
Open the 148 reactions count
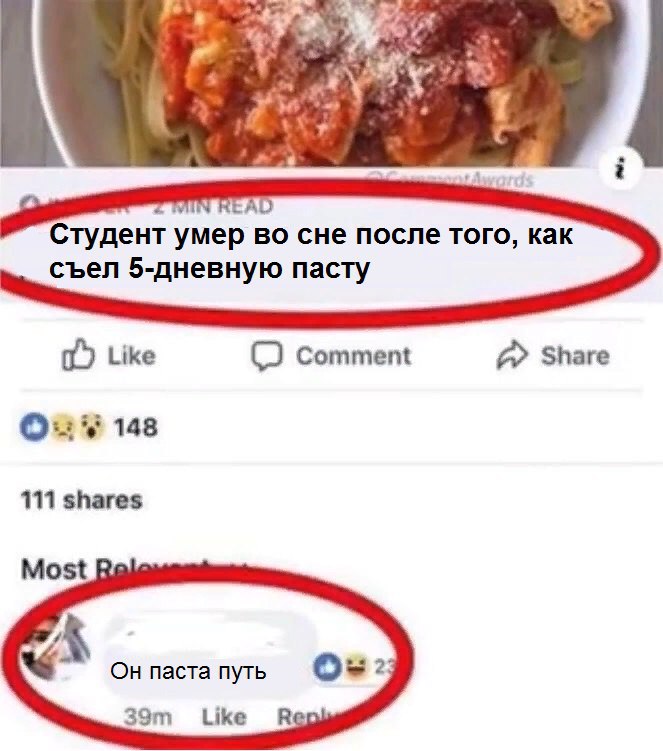136,427
